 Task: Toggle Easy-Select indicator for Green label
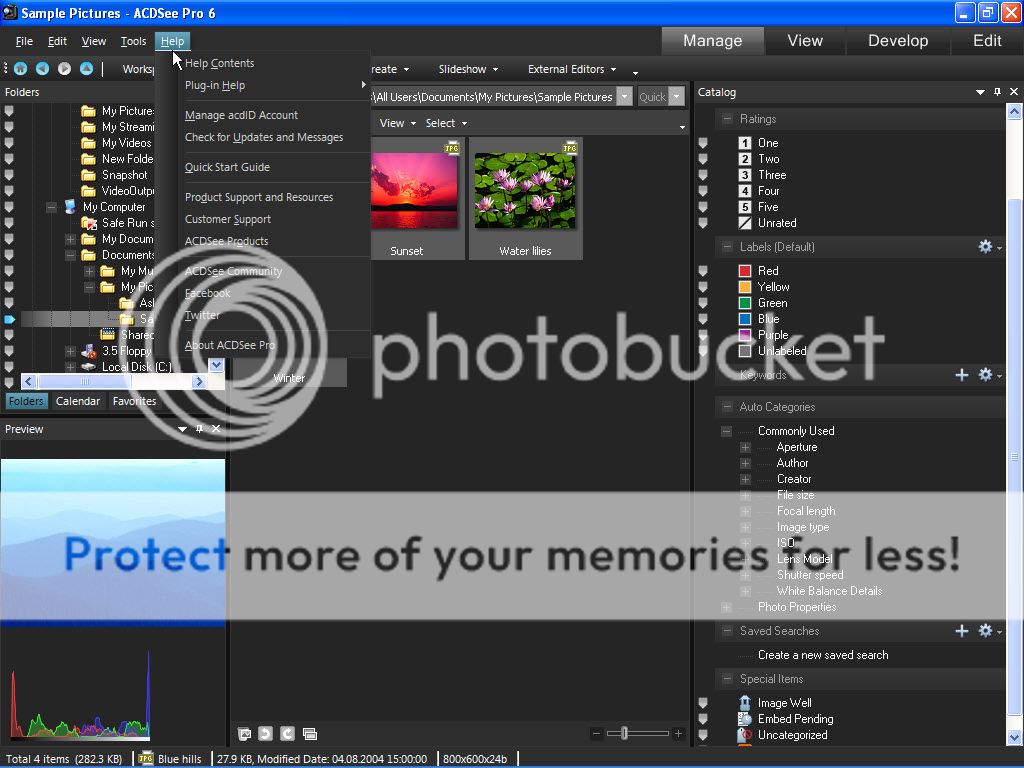pyautogui.click(x=703, y=302)
